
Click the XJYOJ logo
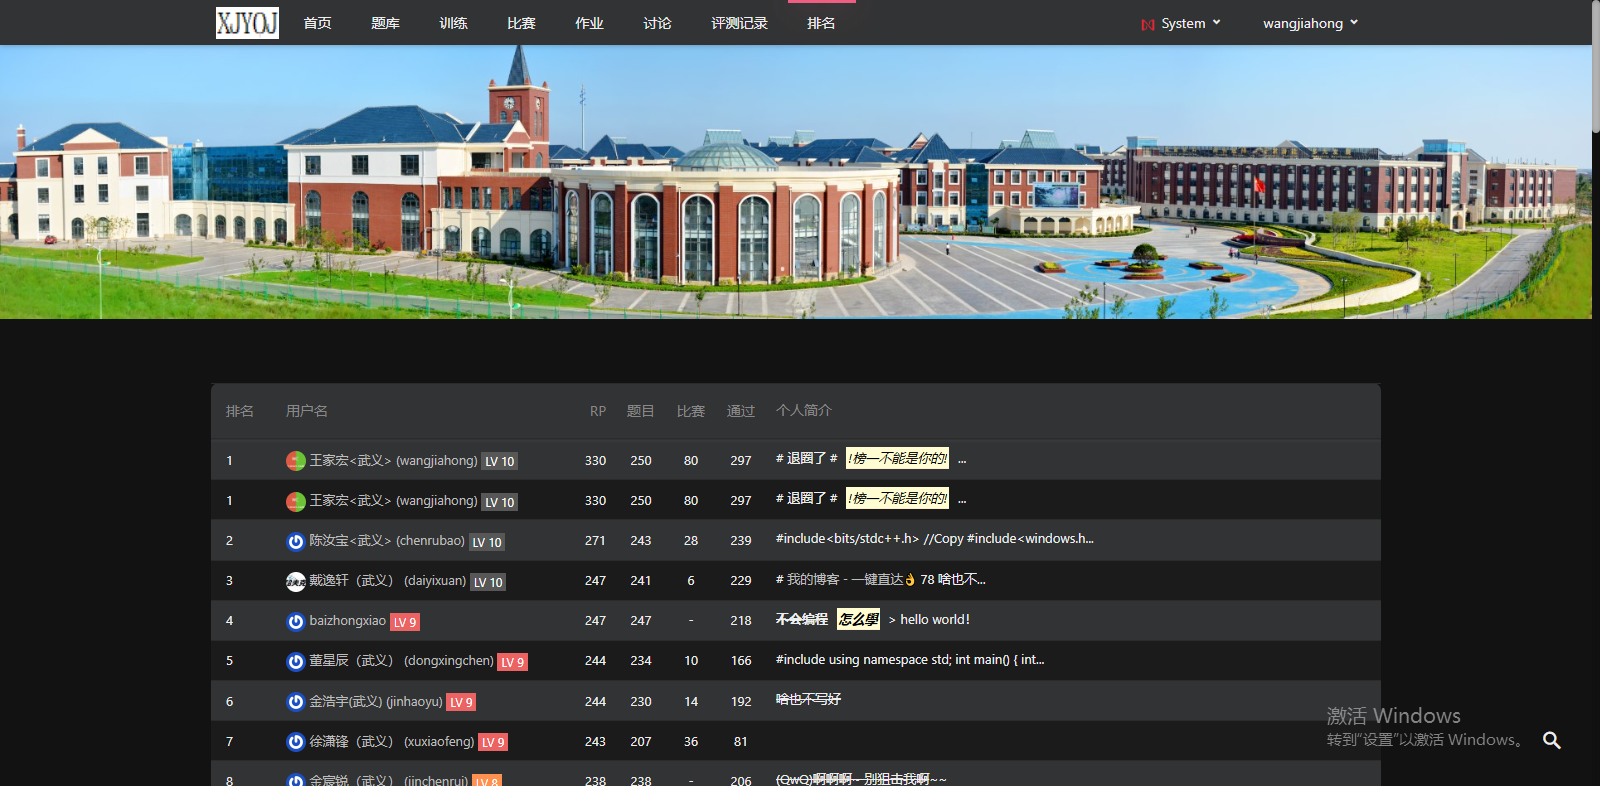[x=247, y=23]
